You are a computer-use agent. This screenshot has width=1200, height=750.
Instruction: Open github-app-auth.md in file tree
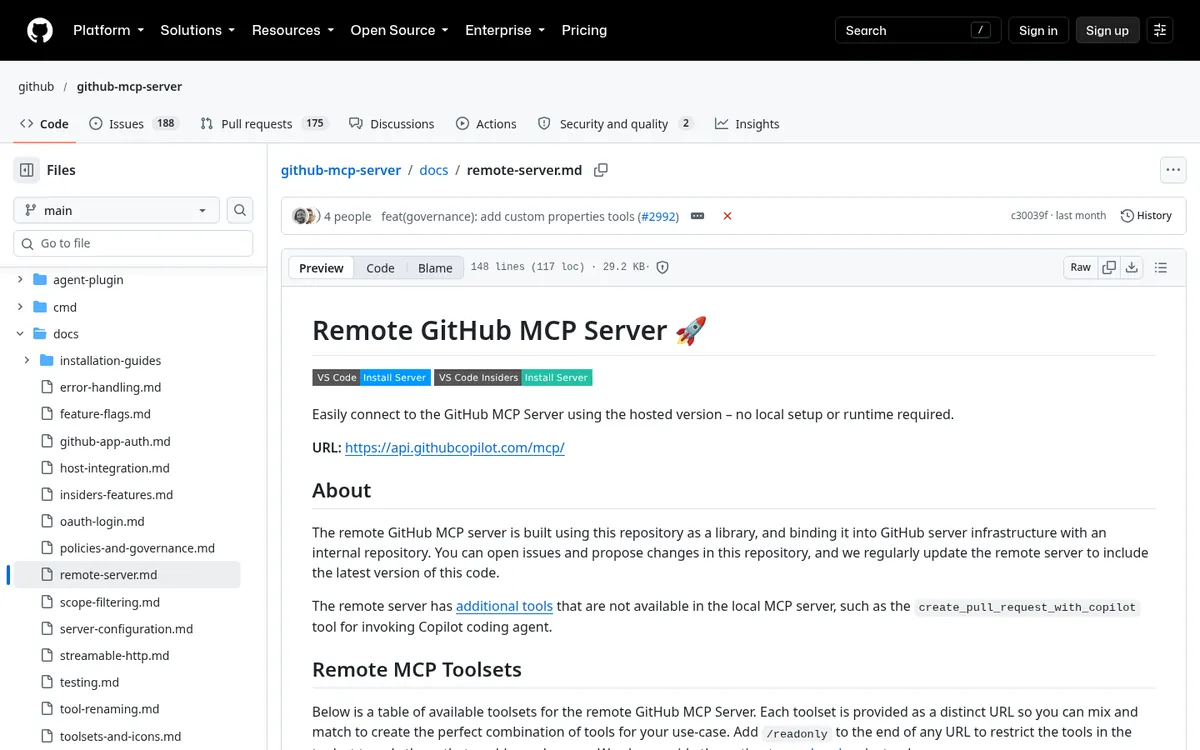tap(115, 441)
